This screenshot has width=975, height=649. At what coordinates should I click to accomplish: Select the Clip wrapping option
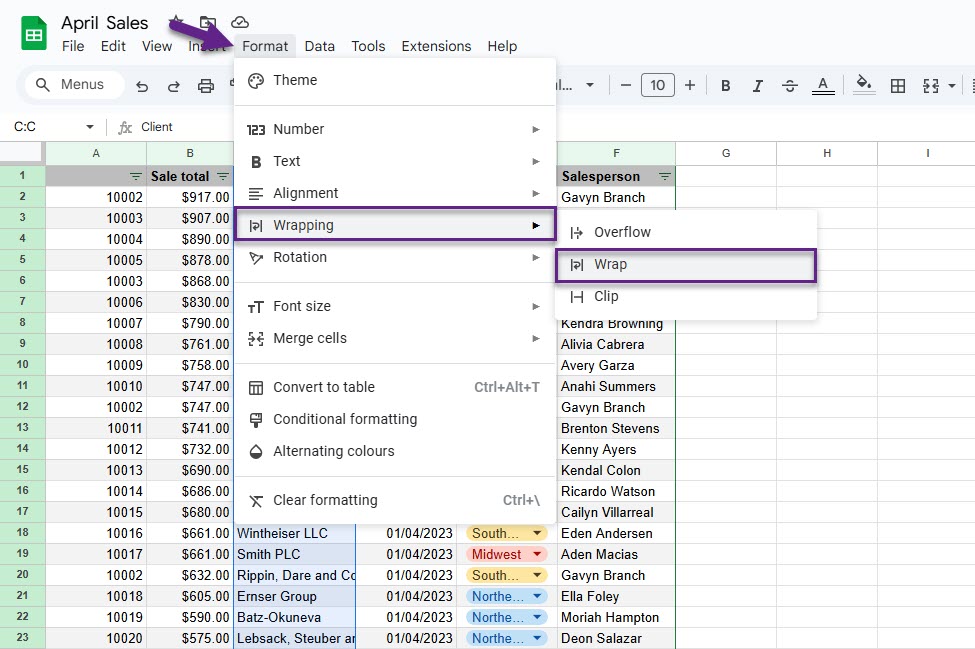tap(686, 297)
